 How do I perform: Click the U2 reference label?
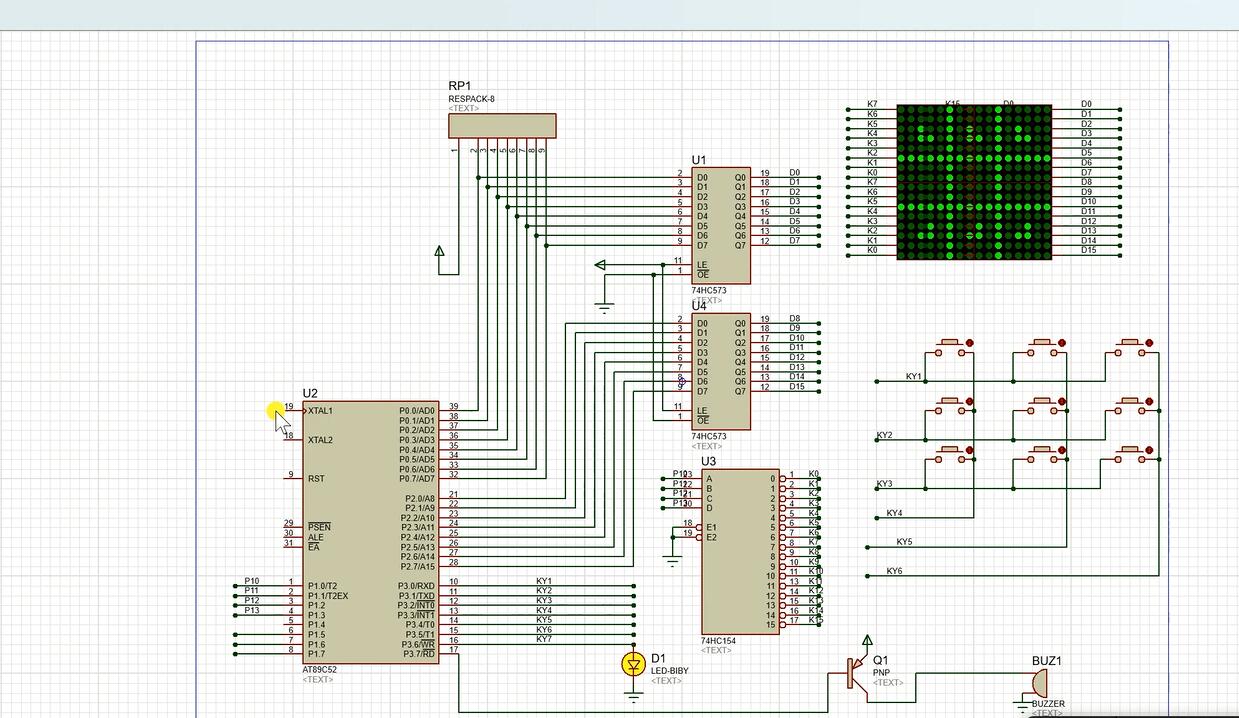[310, 394]
